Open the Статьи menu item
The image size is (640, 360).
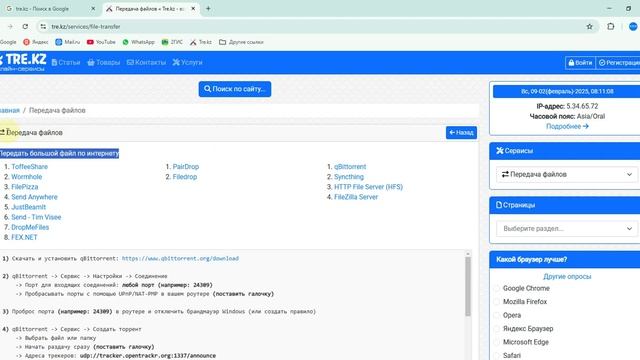tap(66, 62)
